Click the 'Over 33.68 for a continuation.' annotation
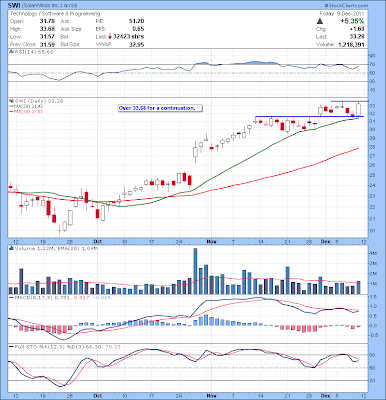The height and width of the screenshot is (400, 386). click(x=160, y=108)
